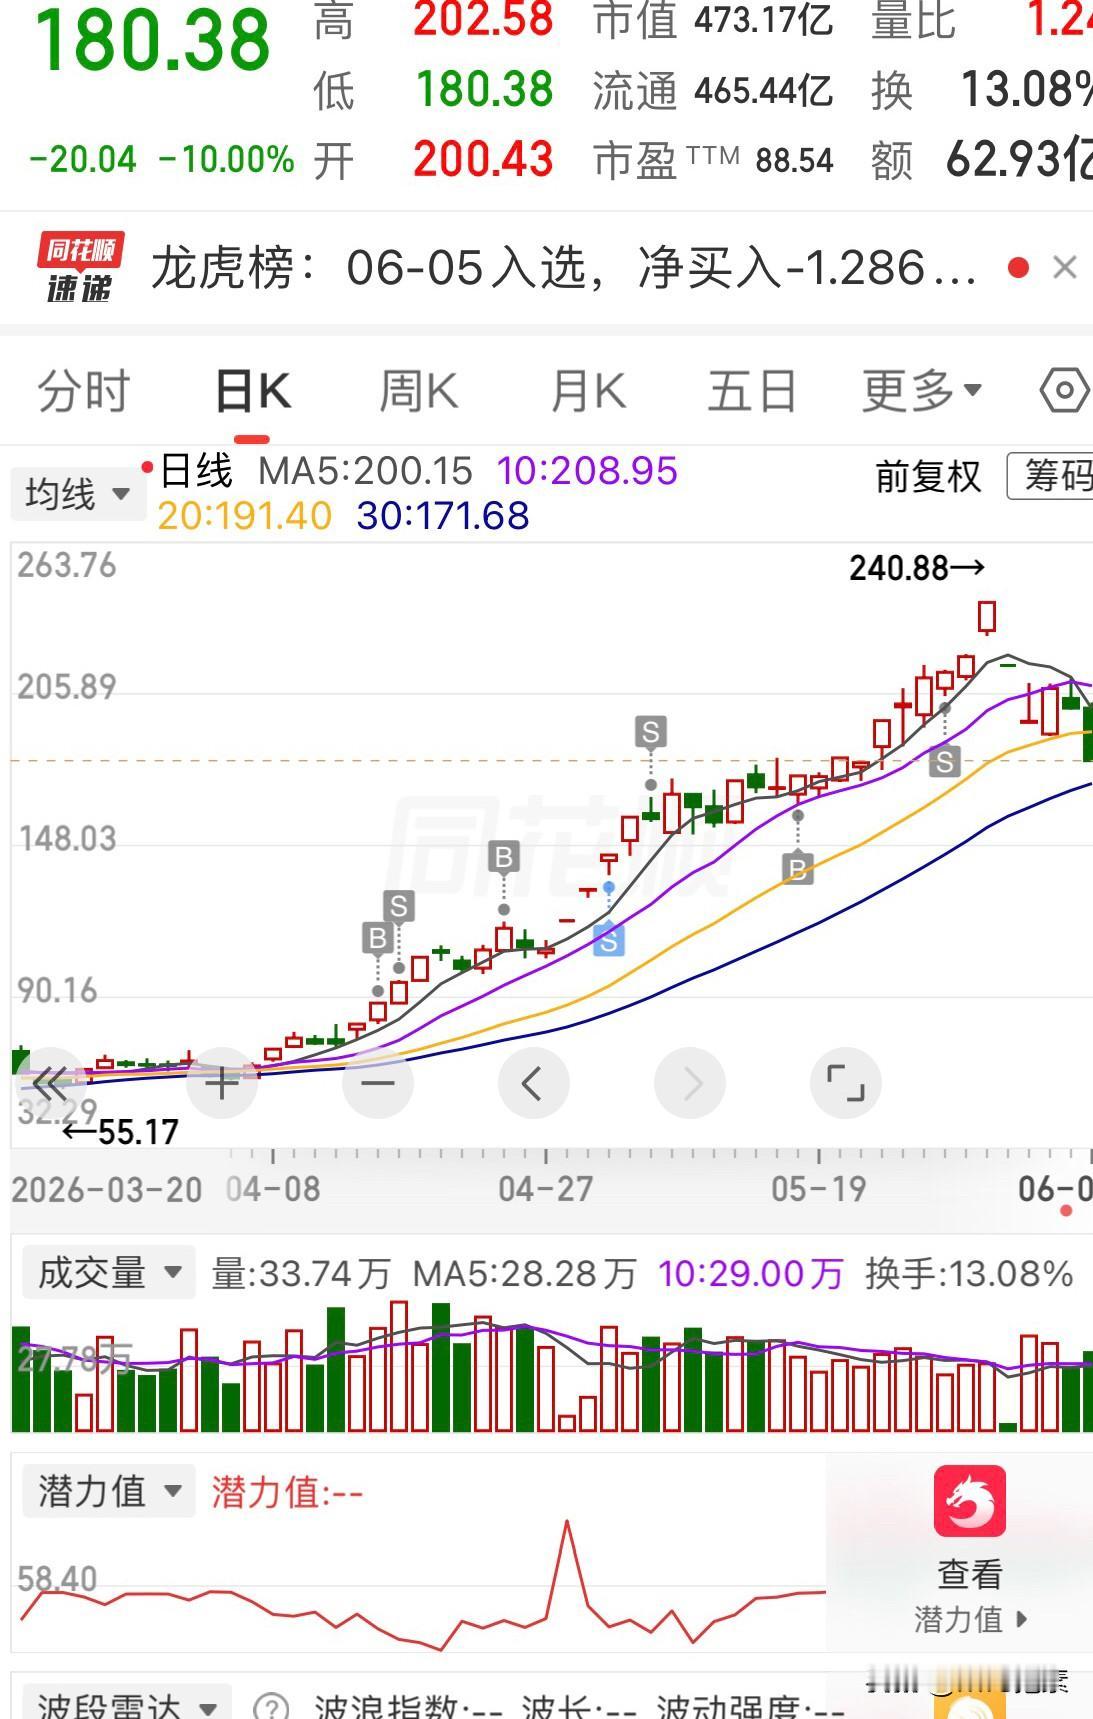Switch to 月K tab
The image size is (1093, 1719).
(588, 390)
